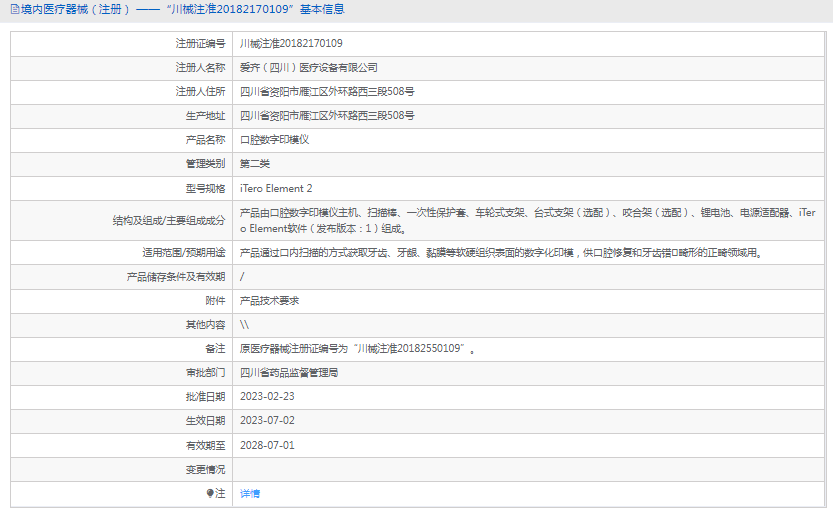Click approval date 2023-02-23
This screenshot has height=513, width=833.
(267, 396)
